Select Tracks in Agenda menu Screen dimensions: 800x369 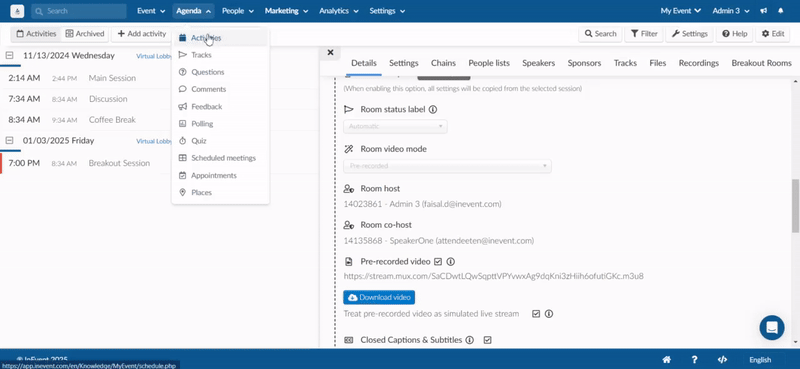pyautogui.click(x=220, y=55)
